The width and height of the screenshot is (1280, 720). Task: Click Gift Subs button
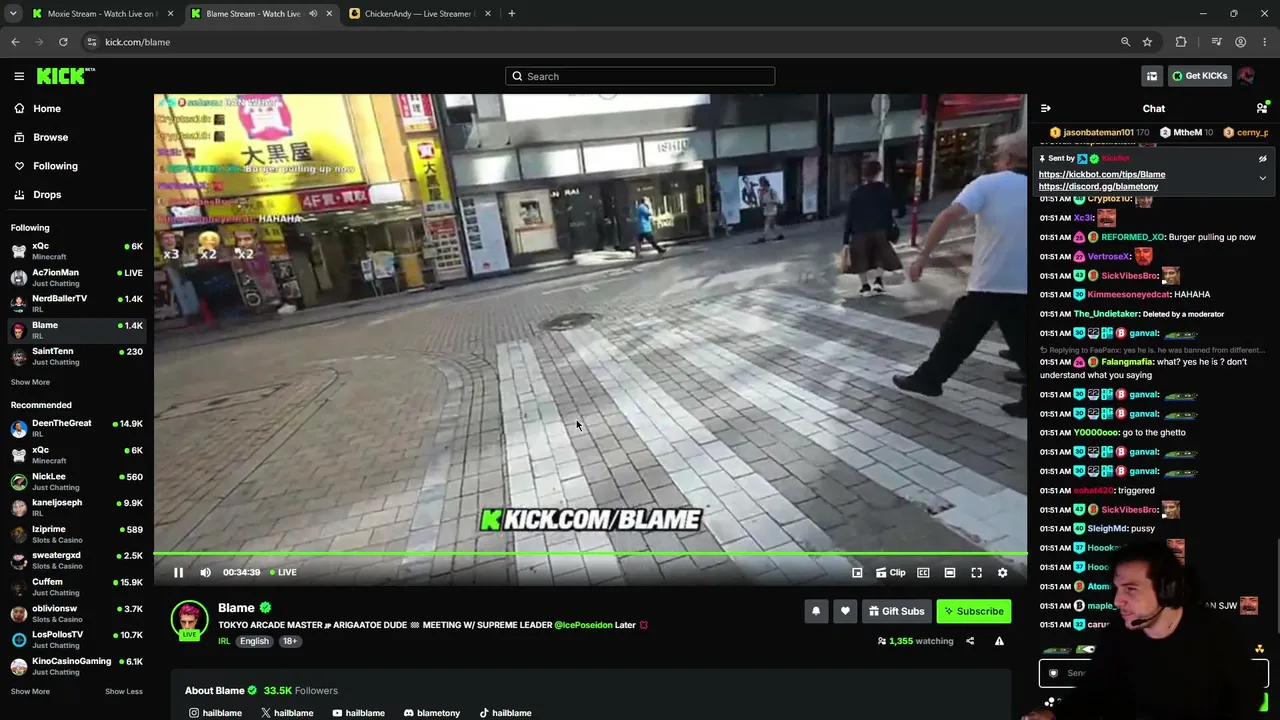click(896, 611)
